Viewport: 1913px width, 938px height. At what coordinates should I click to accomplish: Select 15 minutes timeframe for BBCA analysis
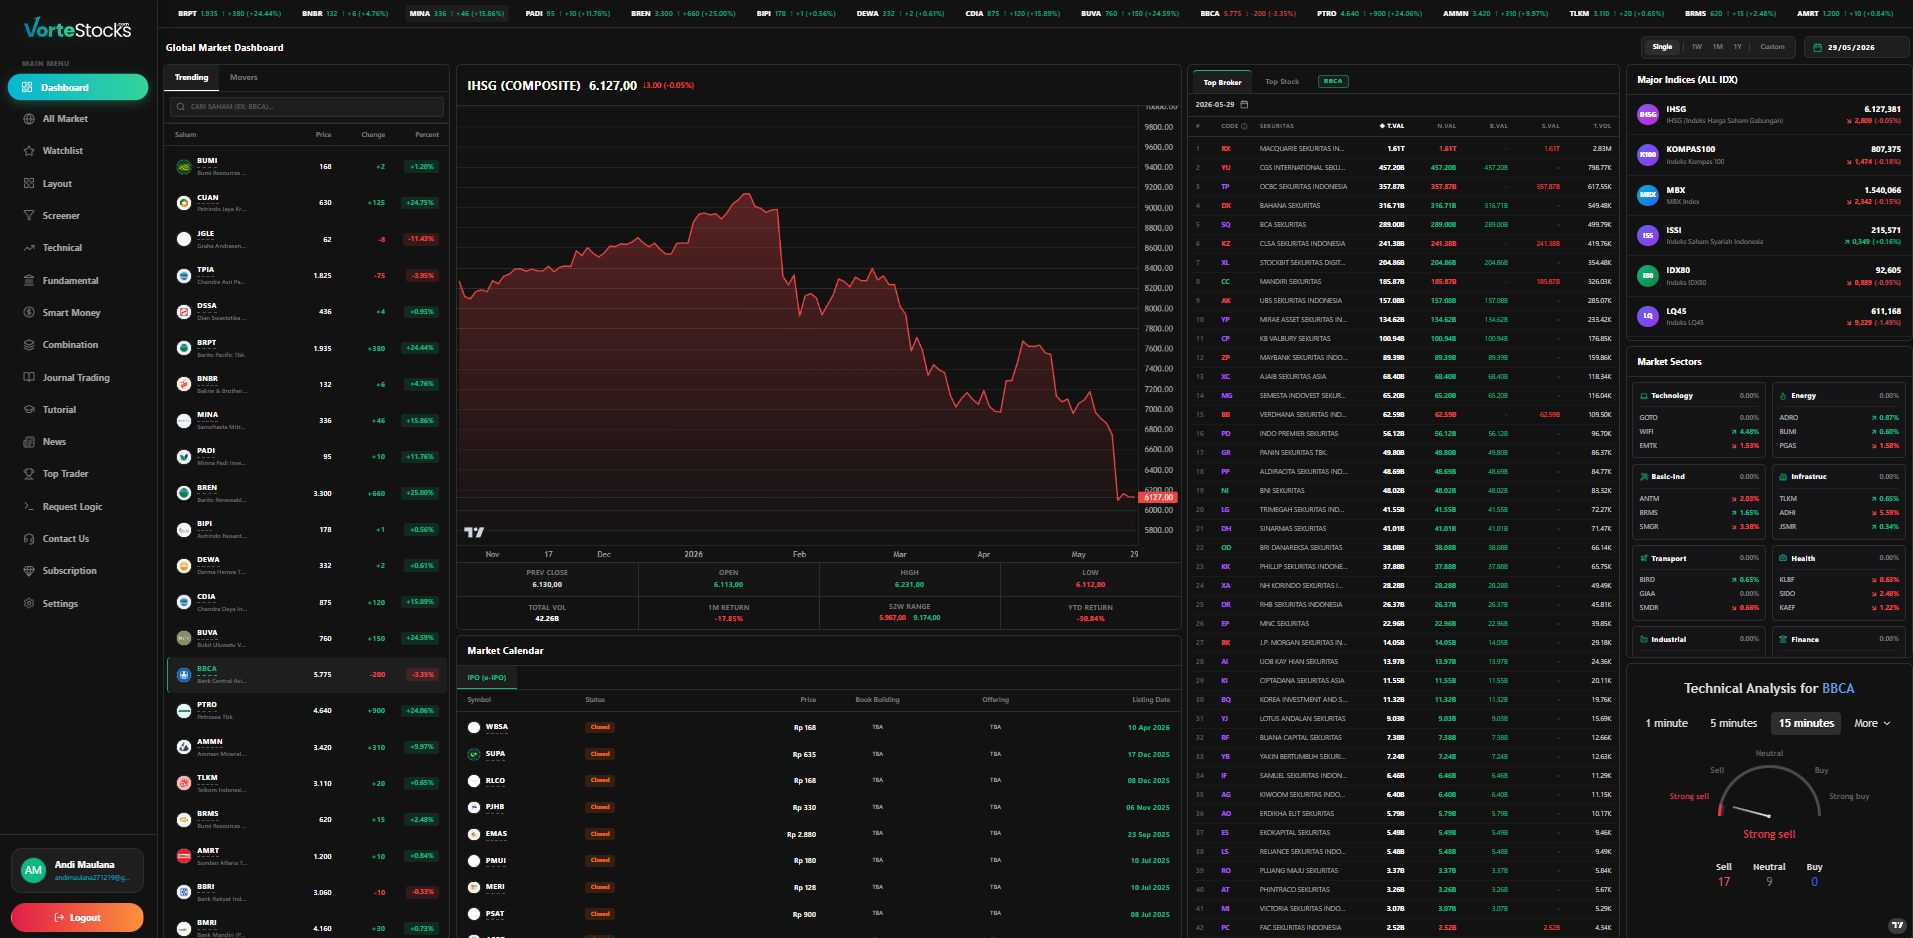click(x=1806, y=723)
